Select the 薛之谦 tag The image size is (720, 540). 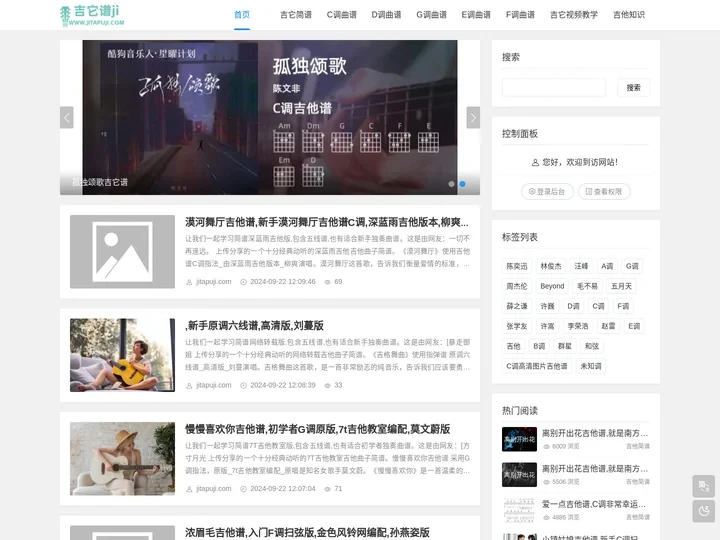click(x=517, y=306)
